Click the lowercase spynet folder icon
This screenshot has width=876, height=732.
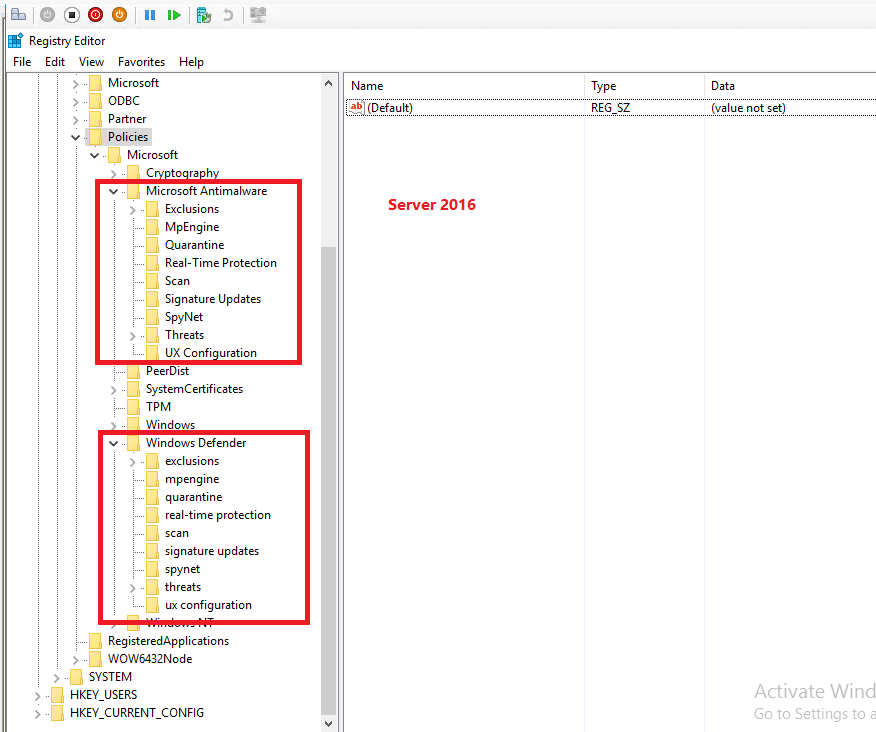click(153, 569)
